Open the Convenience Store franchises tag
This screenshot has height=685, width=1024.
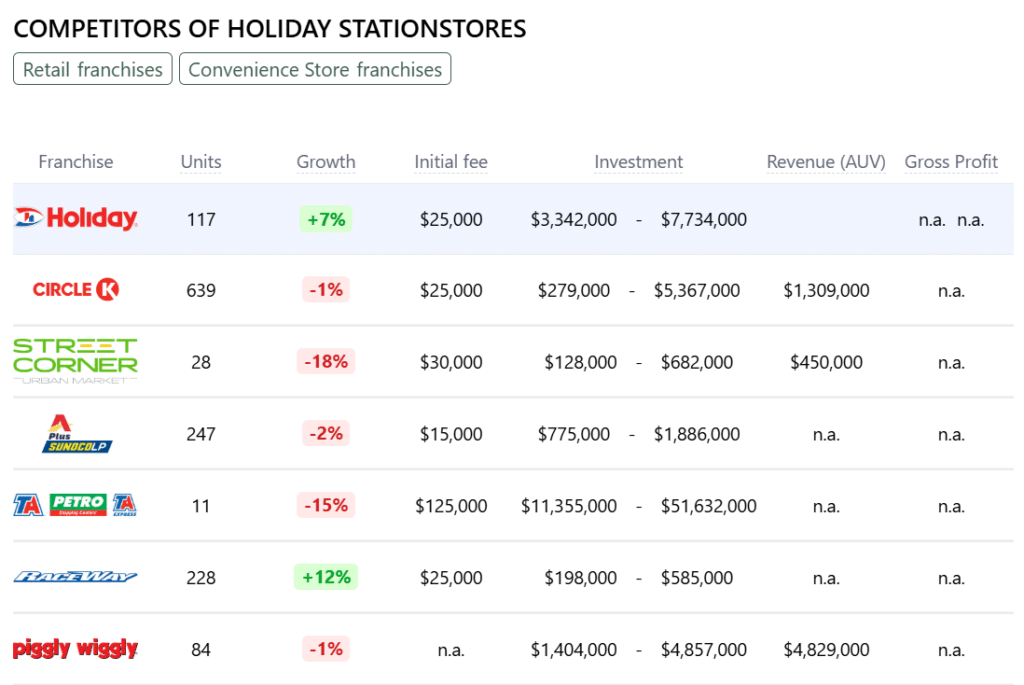315,69
